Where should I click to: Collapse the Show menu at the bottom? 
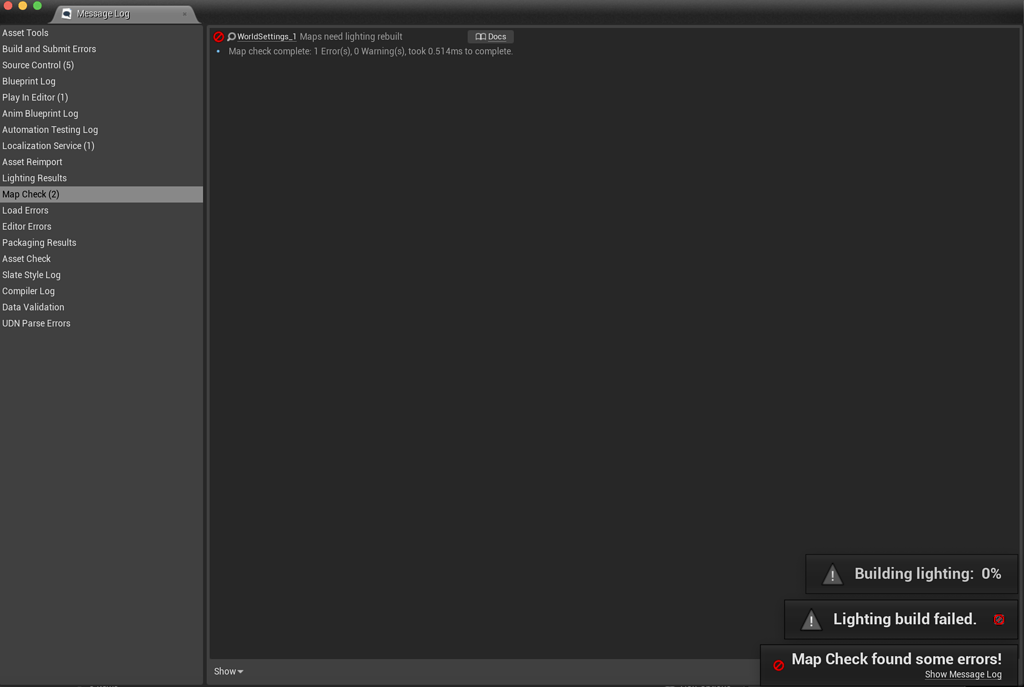tap(227, 671)
